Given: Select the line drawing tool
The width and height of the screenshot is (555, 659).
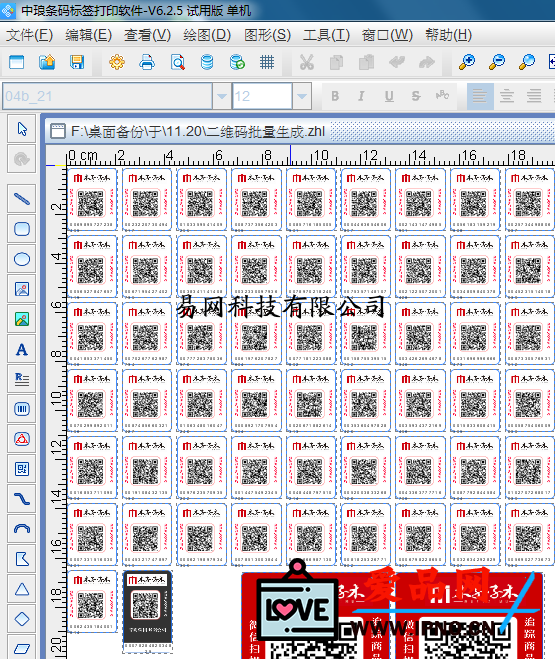Looking at the screenshot, I should coord(22,199).
